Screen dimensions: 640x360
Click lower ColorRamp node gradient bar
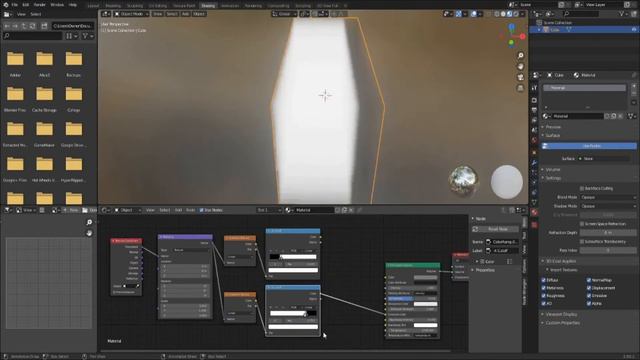[293, 313]
